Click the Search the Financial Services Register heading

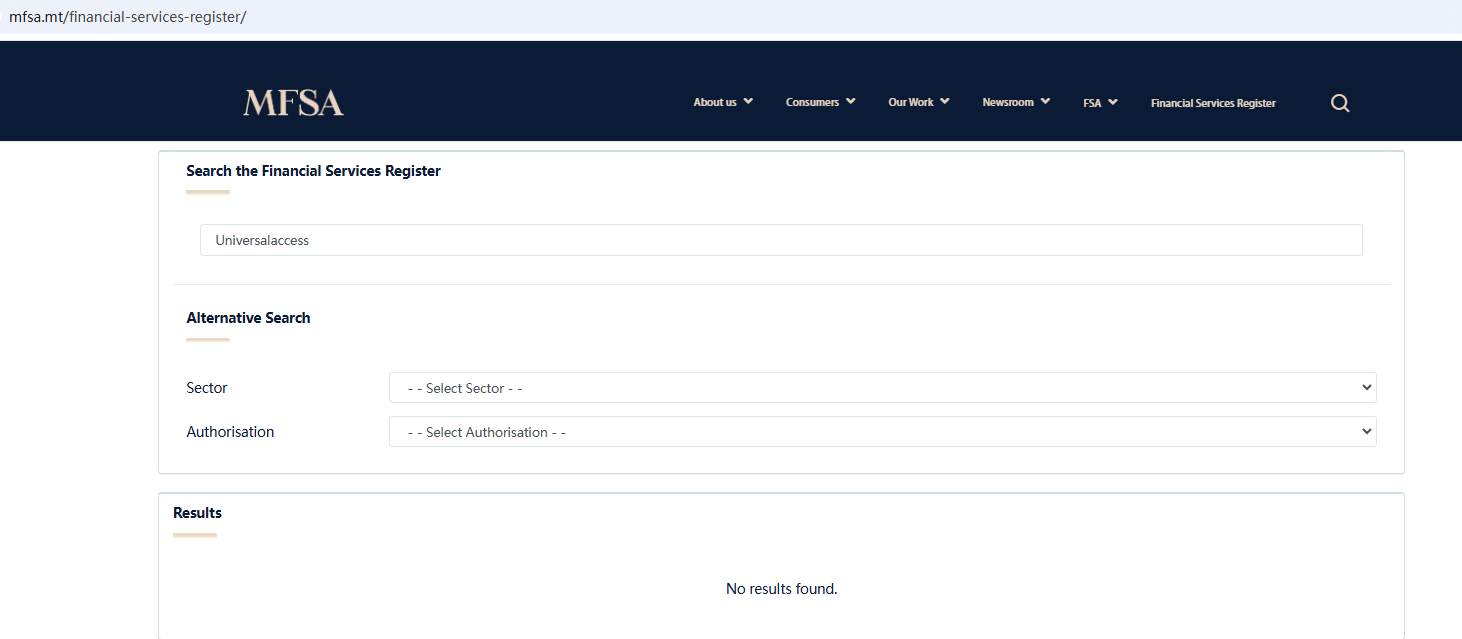(x=313, y=171)
